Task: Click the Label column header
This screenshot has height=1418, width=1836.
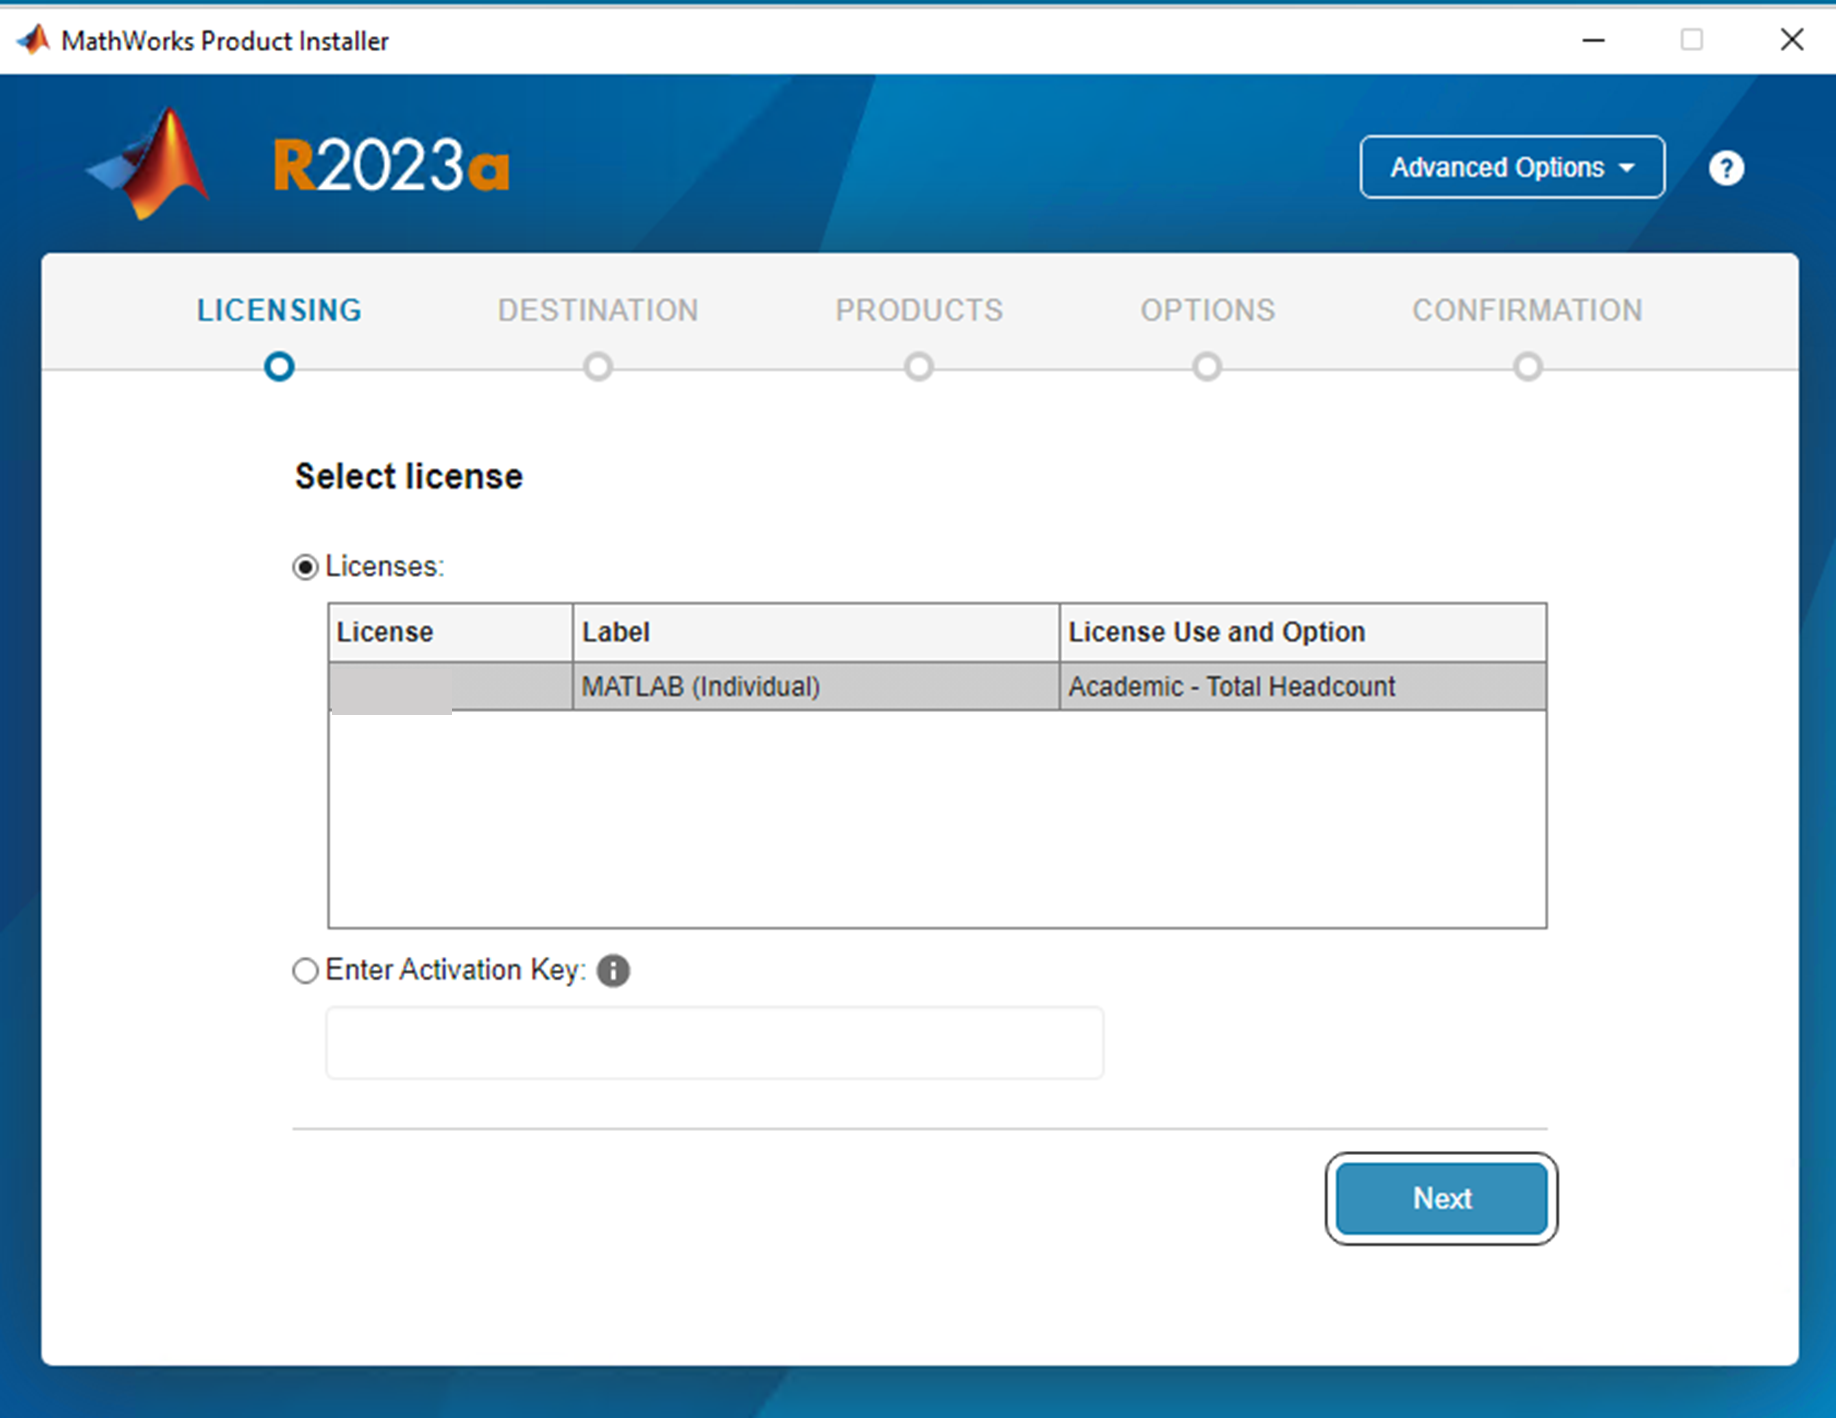Action: tap(616, 632)
